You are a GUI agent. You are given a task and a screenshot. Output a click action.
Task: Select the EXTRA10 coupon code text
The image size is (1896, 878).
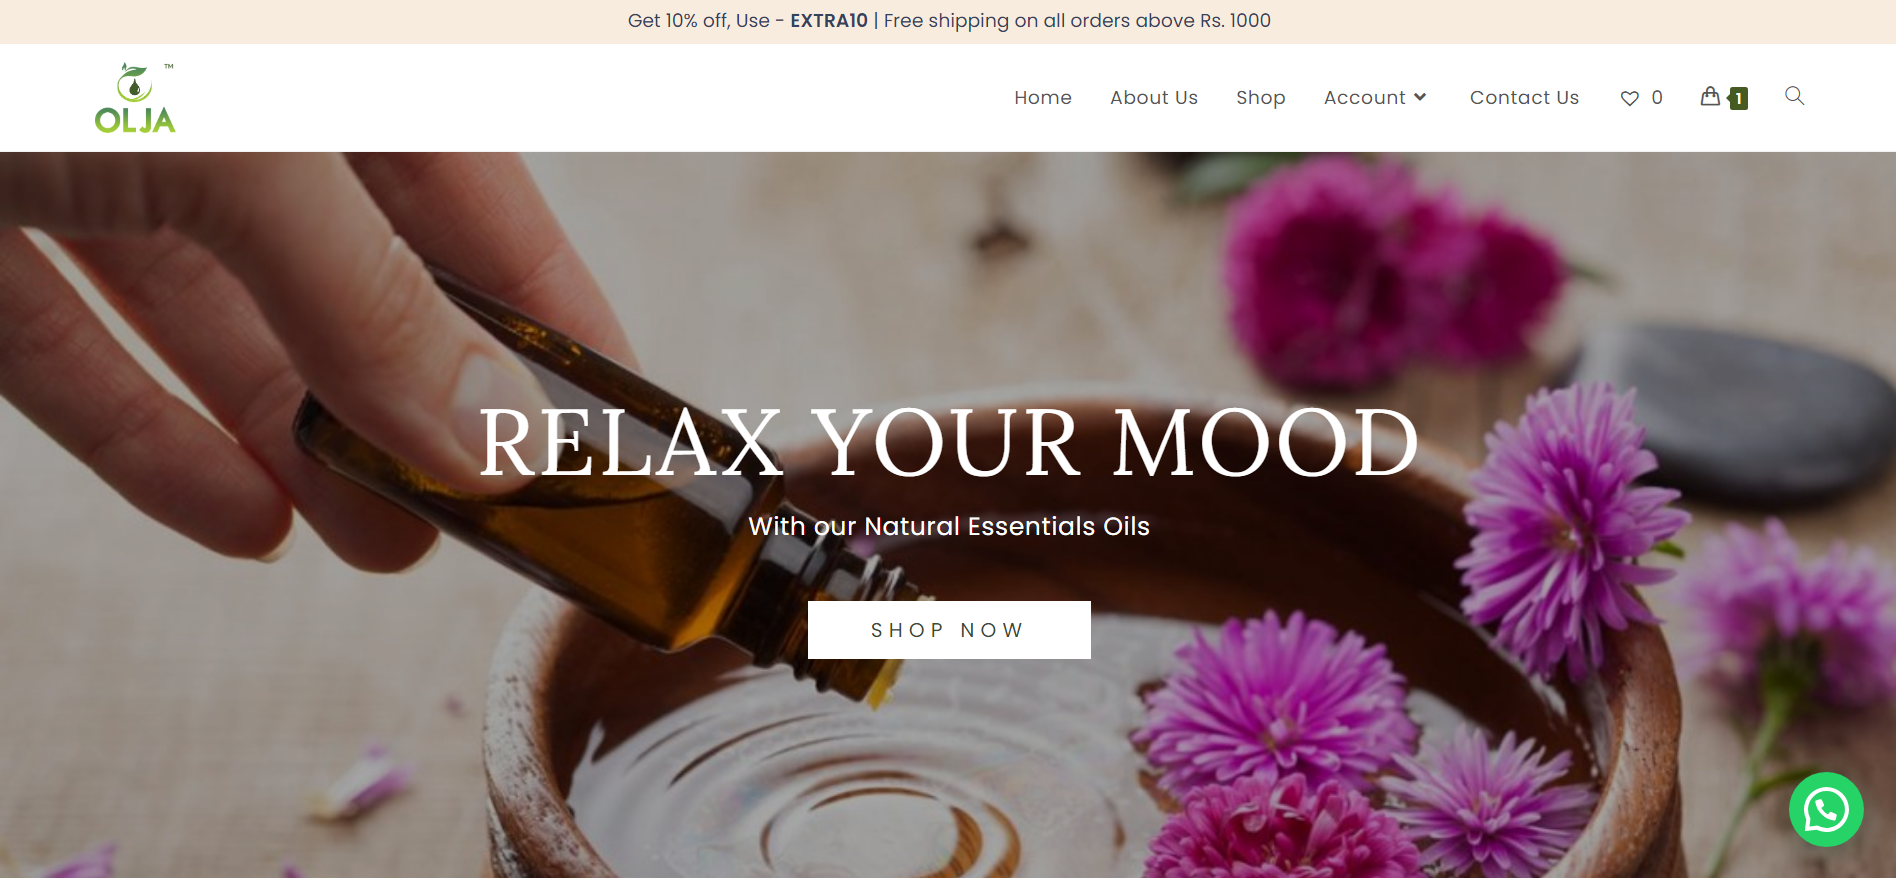[829, 21]
